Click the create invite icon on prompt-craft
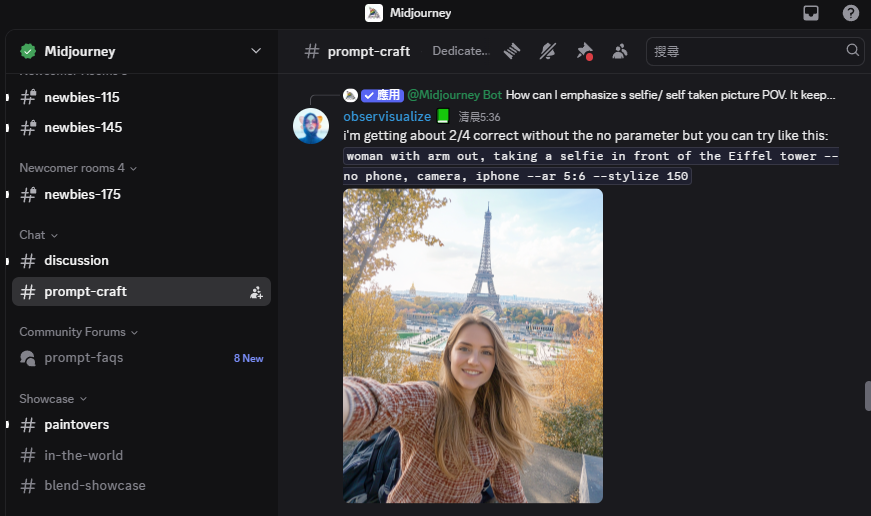The width and height of the screenshot is (871, 516). [x=256, y=292]
